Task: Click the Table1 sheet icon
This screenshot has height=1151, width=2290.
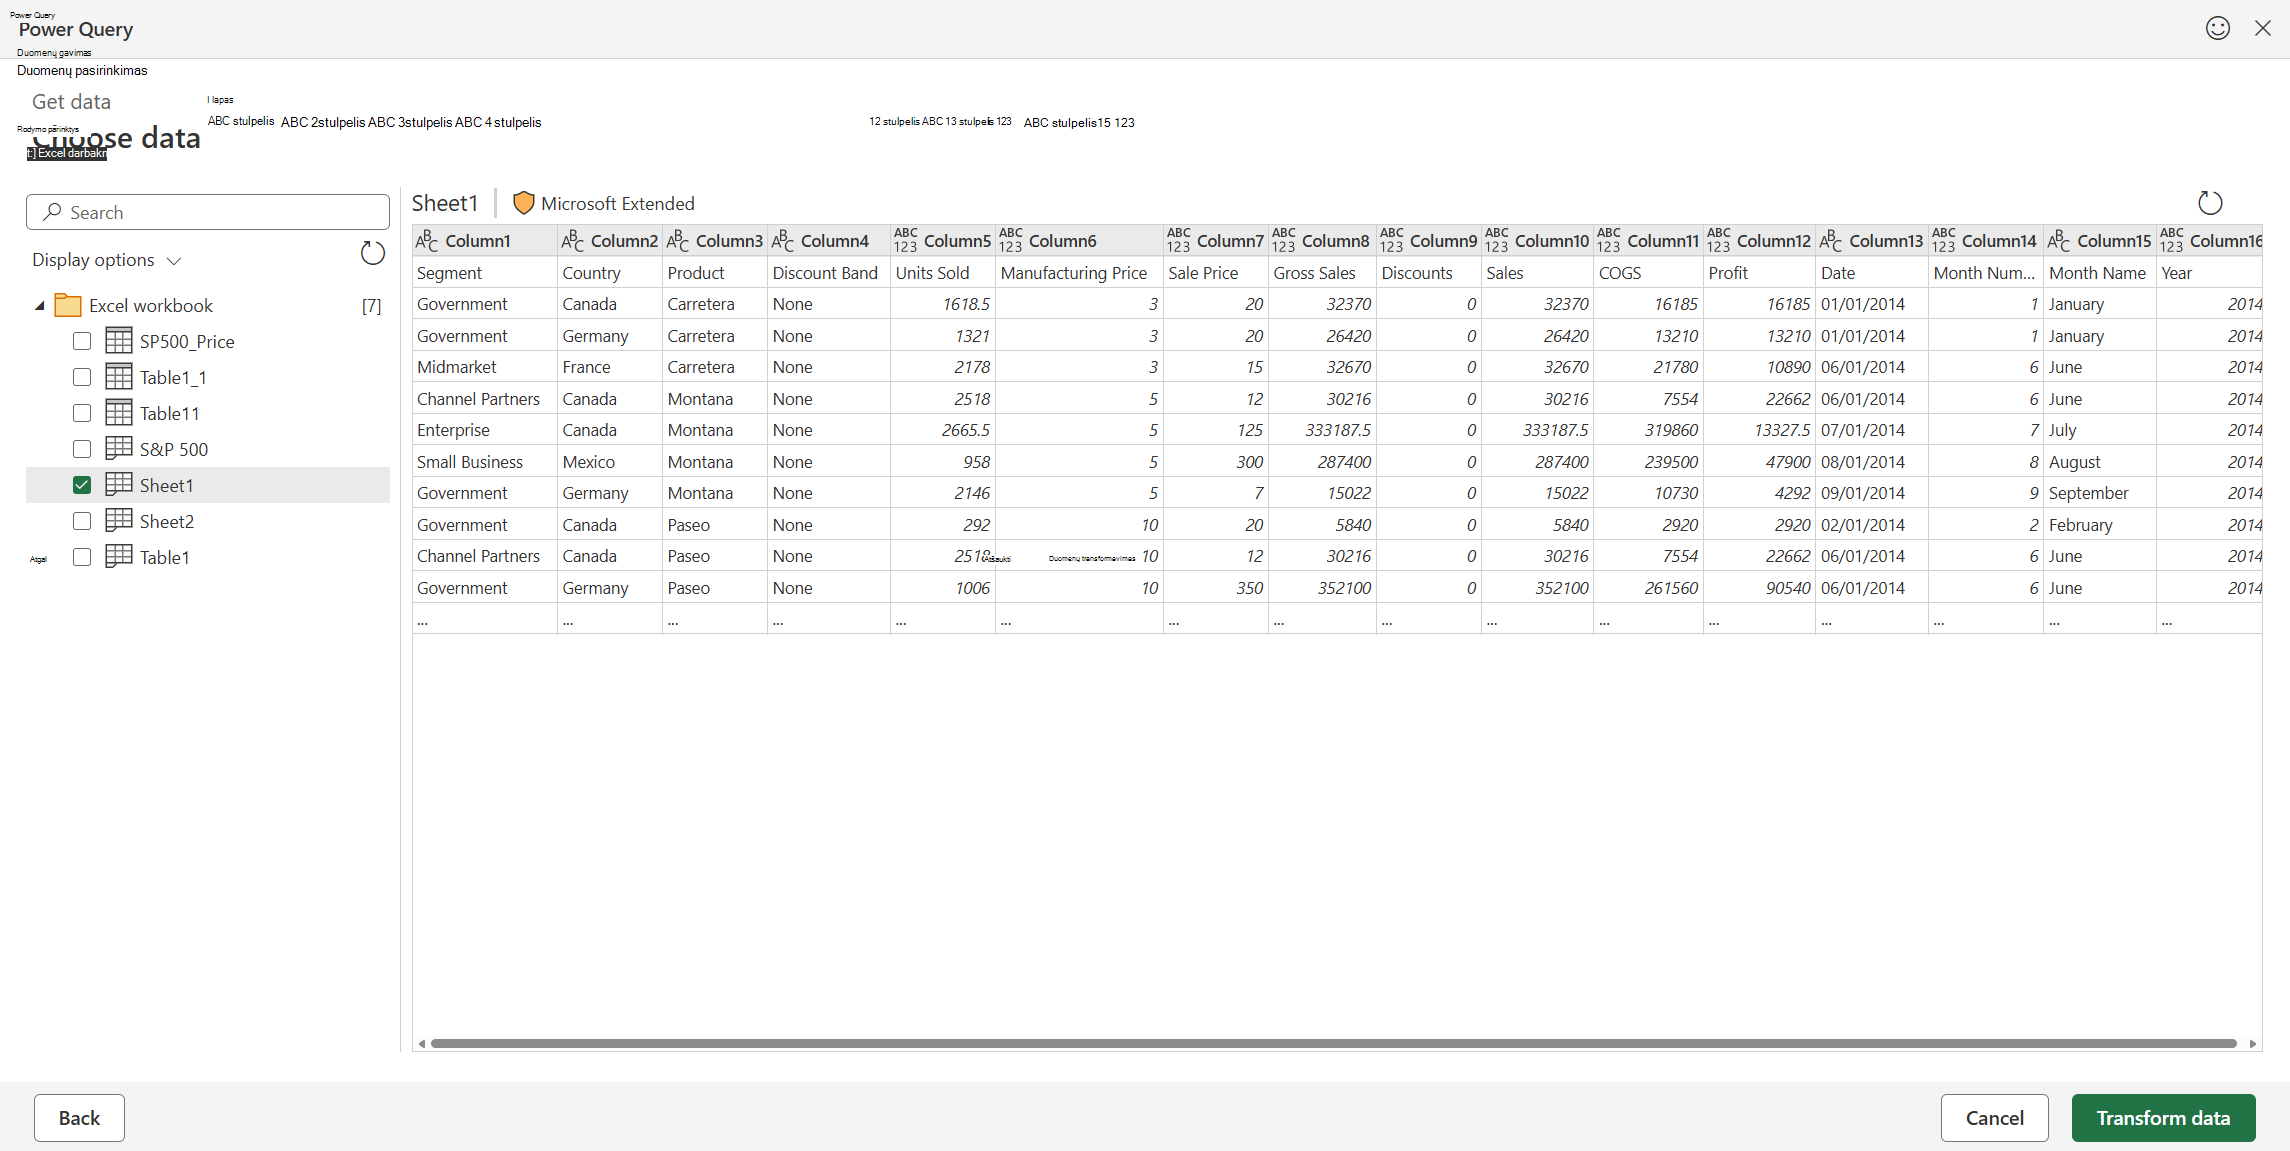Action: pos(119,557)
